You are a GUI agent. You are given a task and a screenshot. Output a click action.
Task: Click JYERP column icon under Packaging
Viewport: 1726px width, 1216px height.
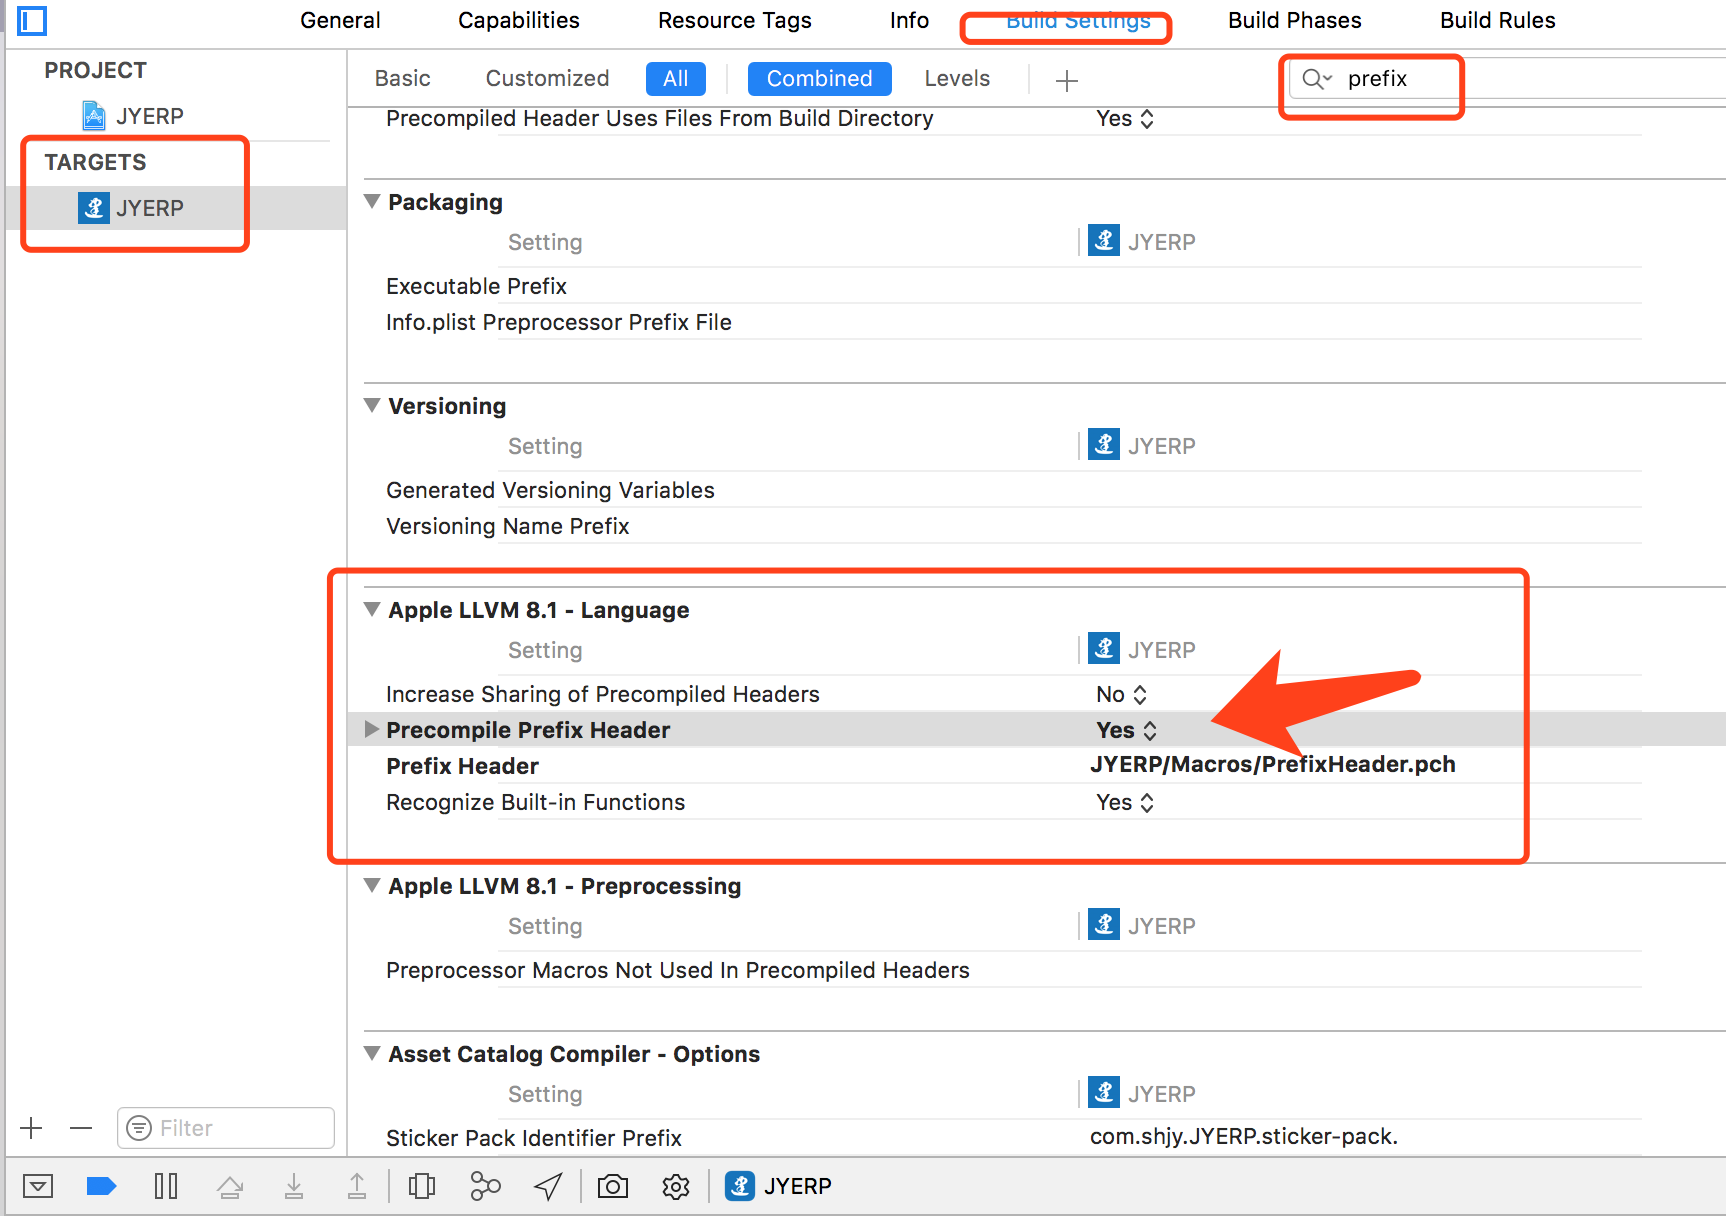point(1104,241)
